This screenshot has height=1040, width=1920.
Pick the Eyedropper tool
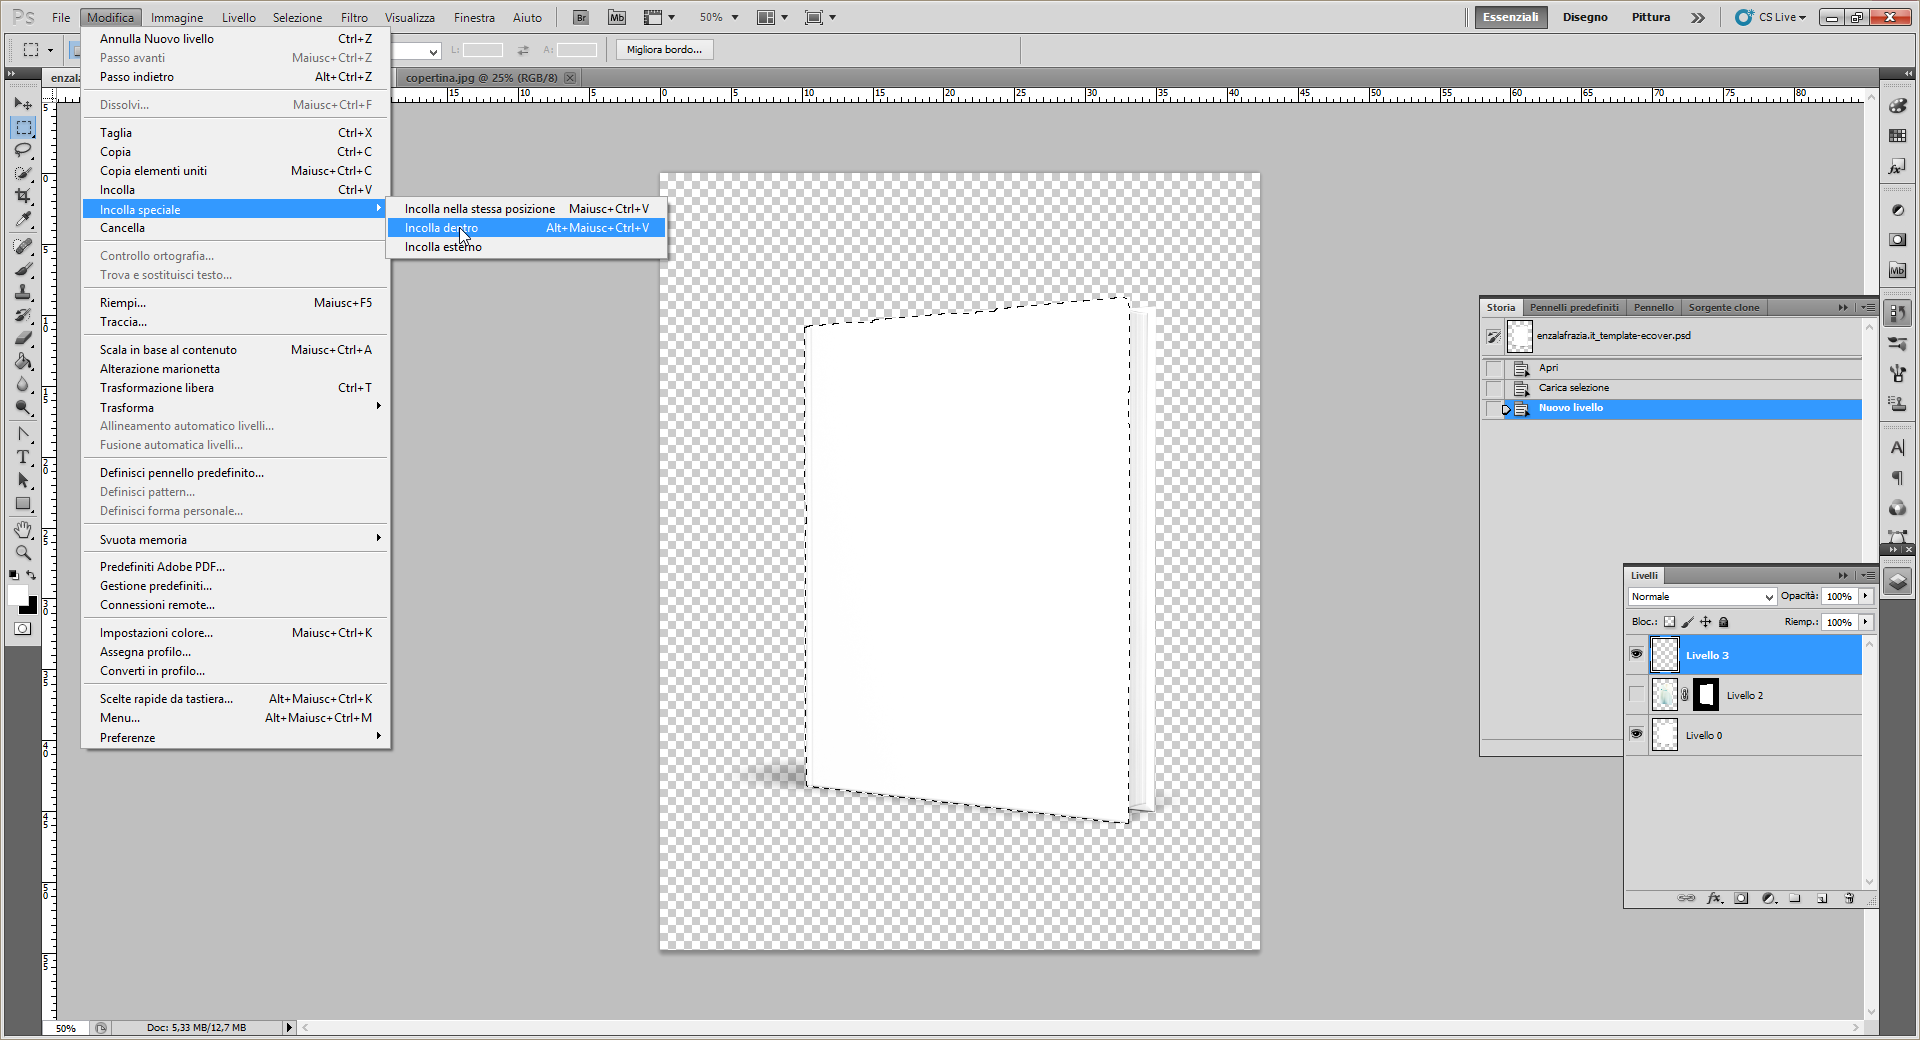click(x=23, y=220)
